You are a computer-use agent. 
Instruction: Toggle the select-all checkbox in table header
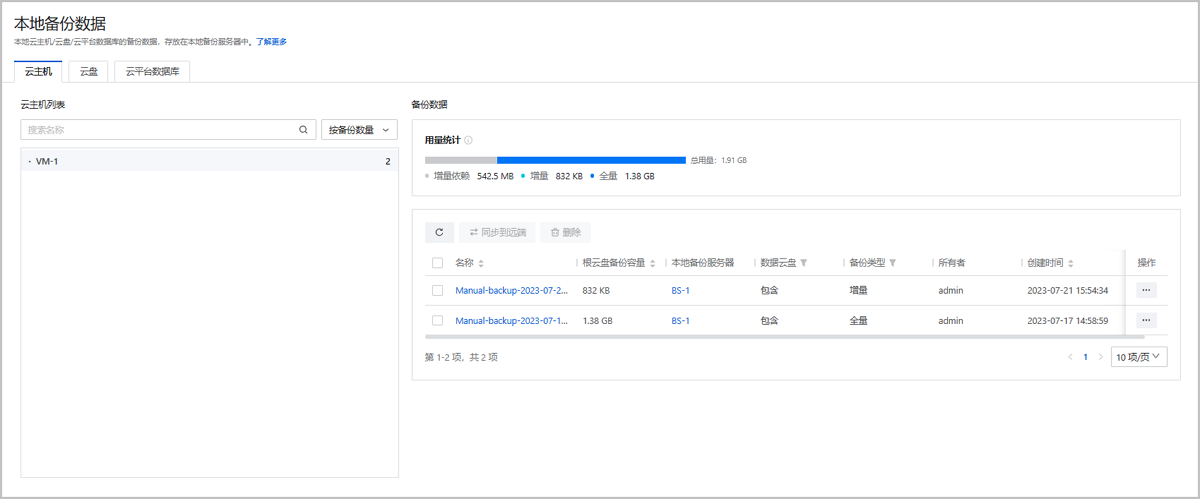coord(437,263)
